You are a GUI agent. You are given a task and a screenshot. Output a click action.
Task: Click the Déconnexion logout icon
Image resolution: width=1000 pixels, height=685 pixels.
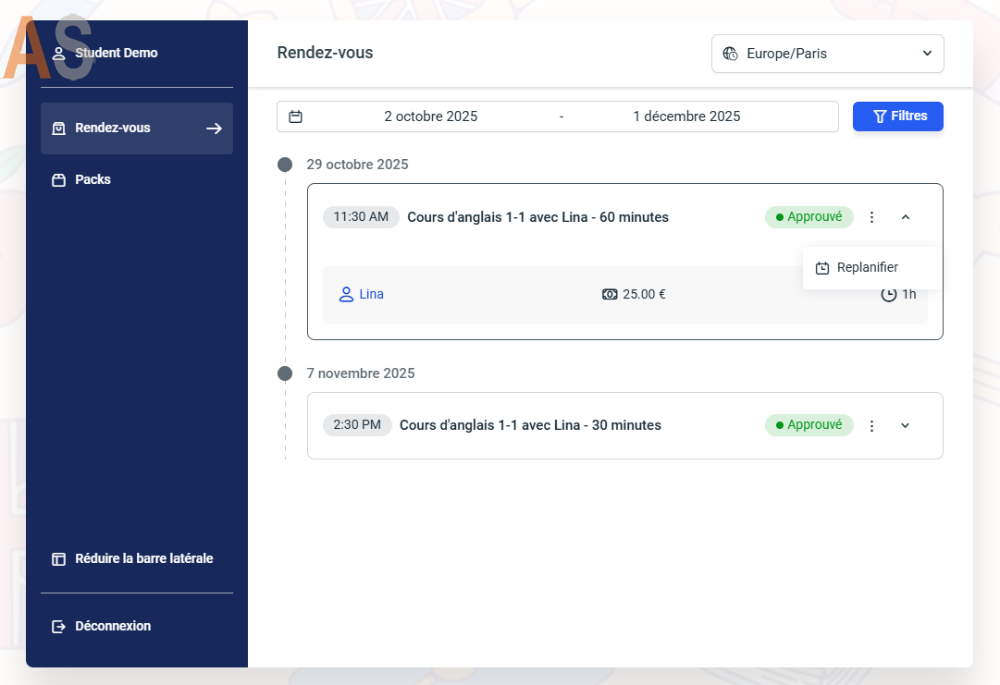pos(59,626)
